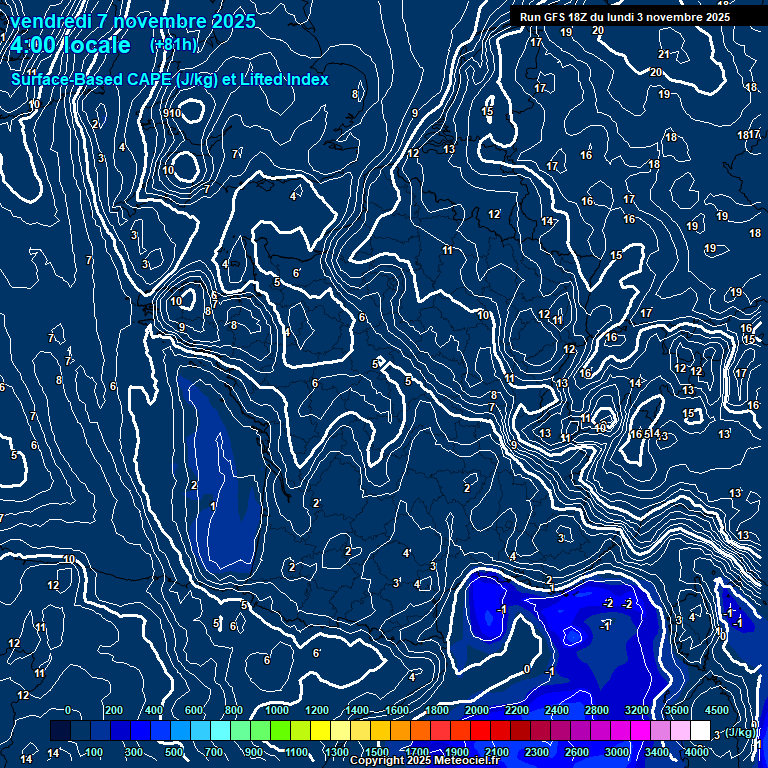Viewport: 768px width, 768px height.
Task: Click the '800' legend scale label
Action: tap(234, 710)
